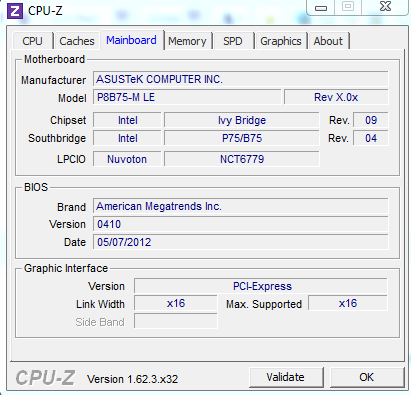This screenshot has width=411, height=395.
Task: Click the Nuvoton LPCIO vendor field
Action: pos(127,159)
